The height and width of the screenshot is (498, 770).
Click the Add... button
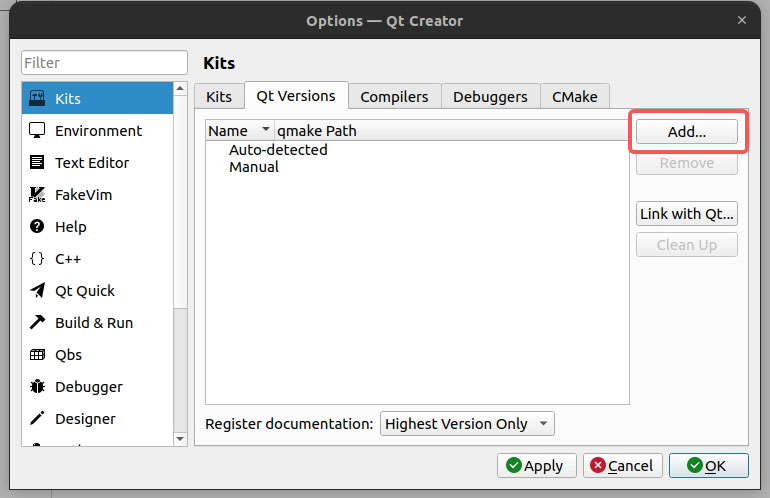(x=687, y=132)
